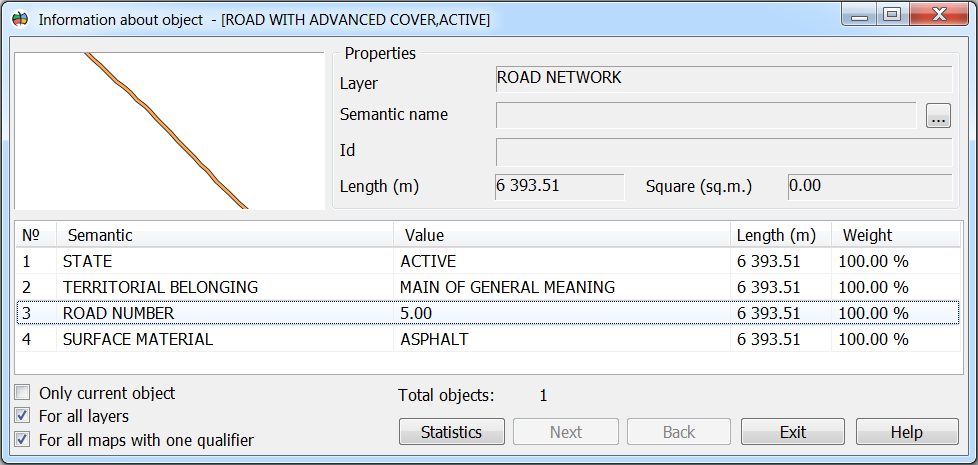Enable the Only current object checkbox
This screenshot has height=465, width=978.
click(x=22, y=393)
